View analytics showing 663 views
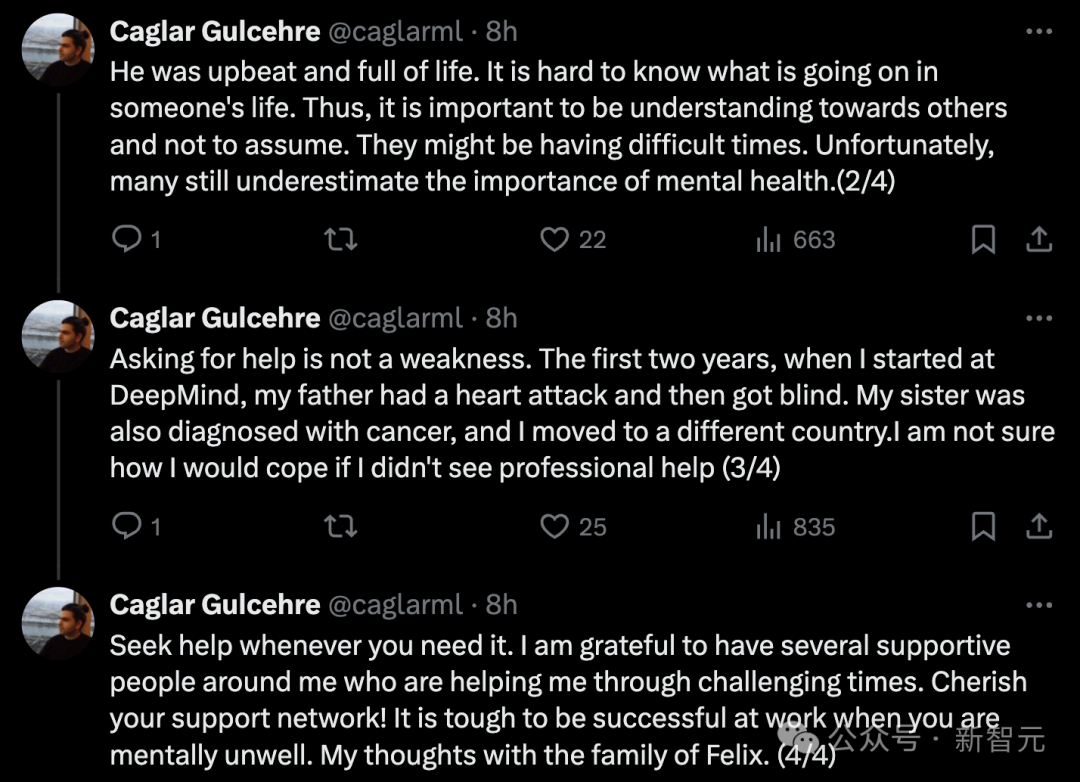The height and width of the screenshot is (782, 1080). (768, 240)
